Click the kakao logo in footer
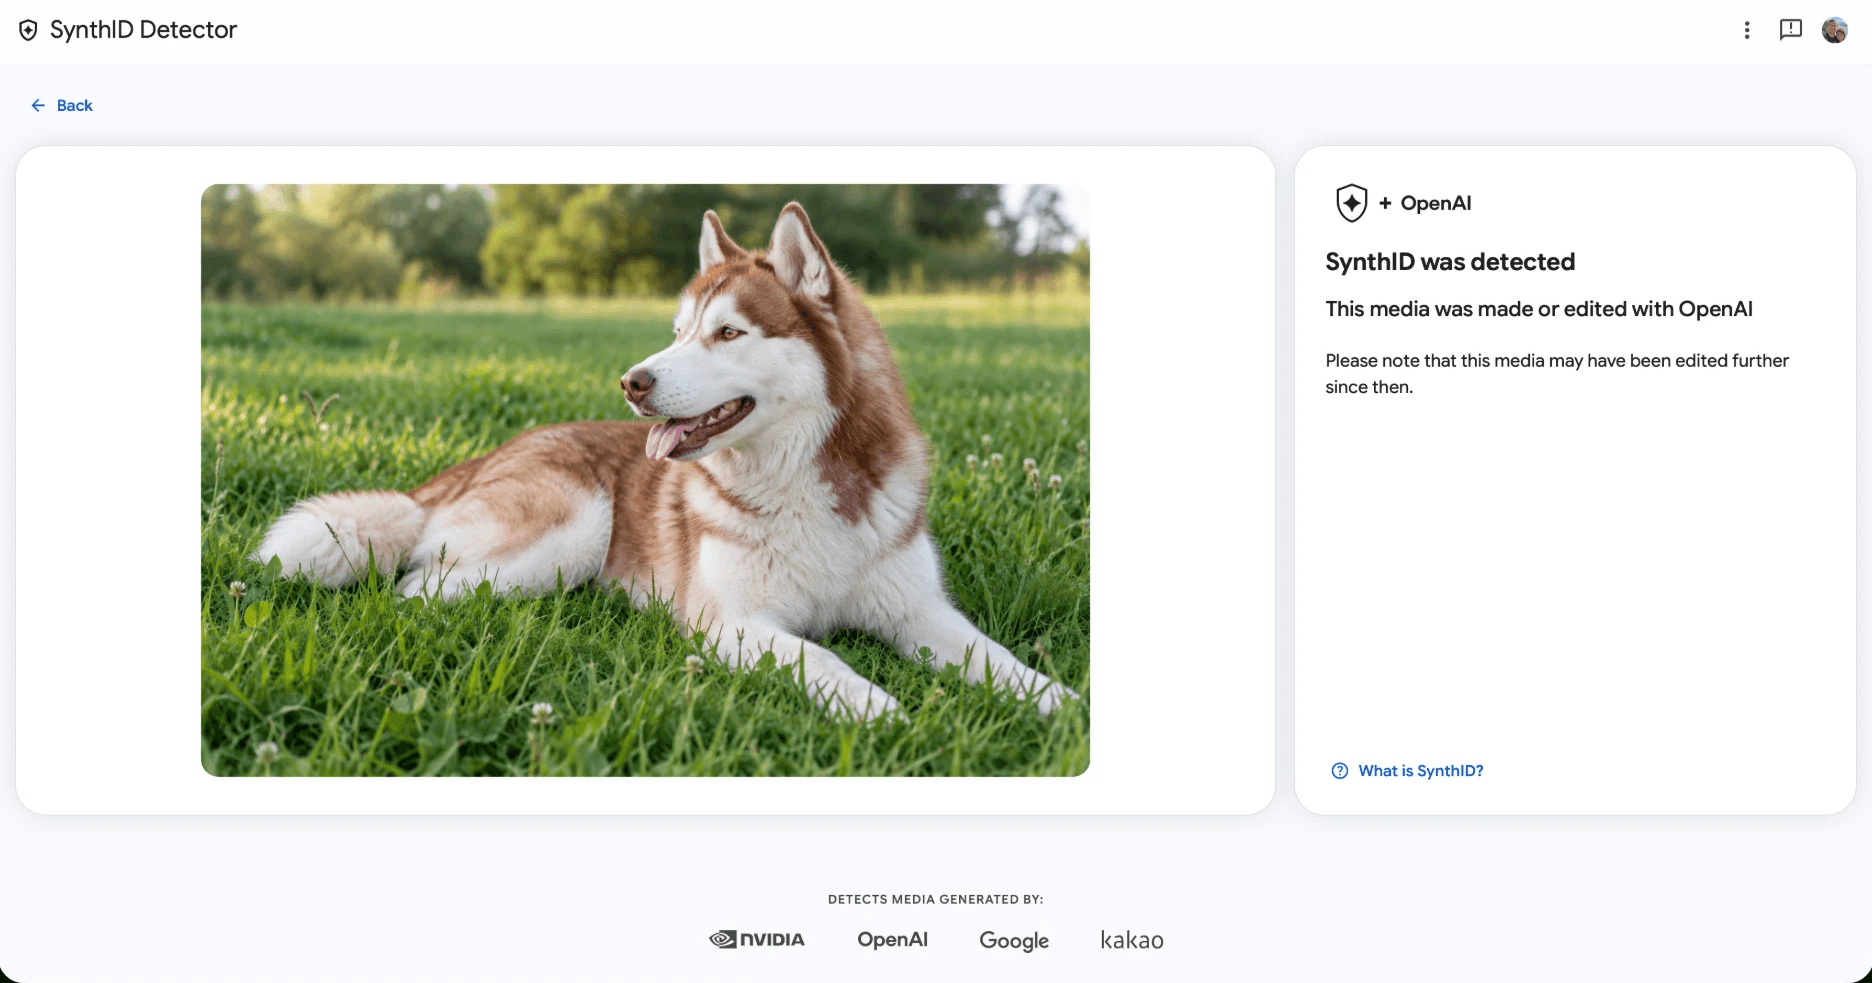The image size is (1872, 983). pyautogui.click(x=1132, y=940)
